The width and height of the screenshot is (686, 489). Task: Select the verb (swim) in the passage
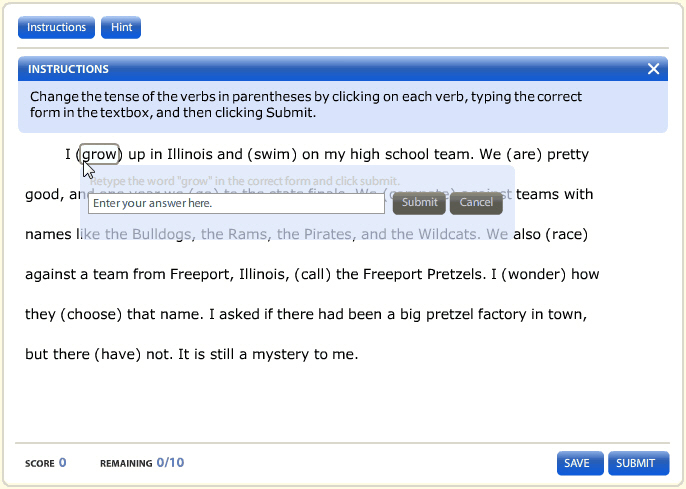tap(270, 155)
